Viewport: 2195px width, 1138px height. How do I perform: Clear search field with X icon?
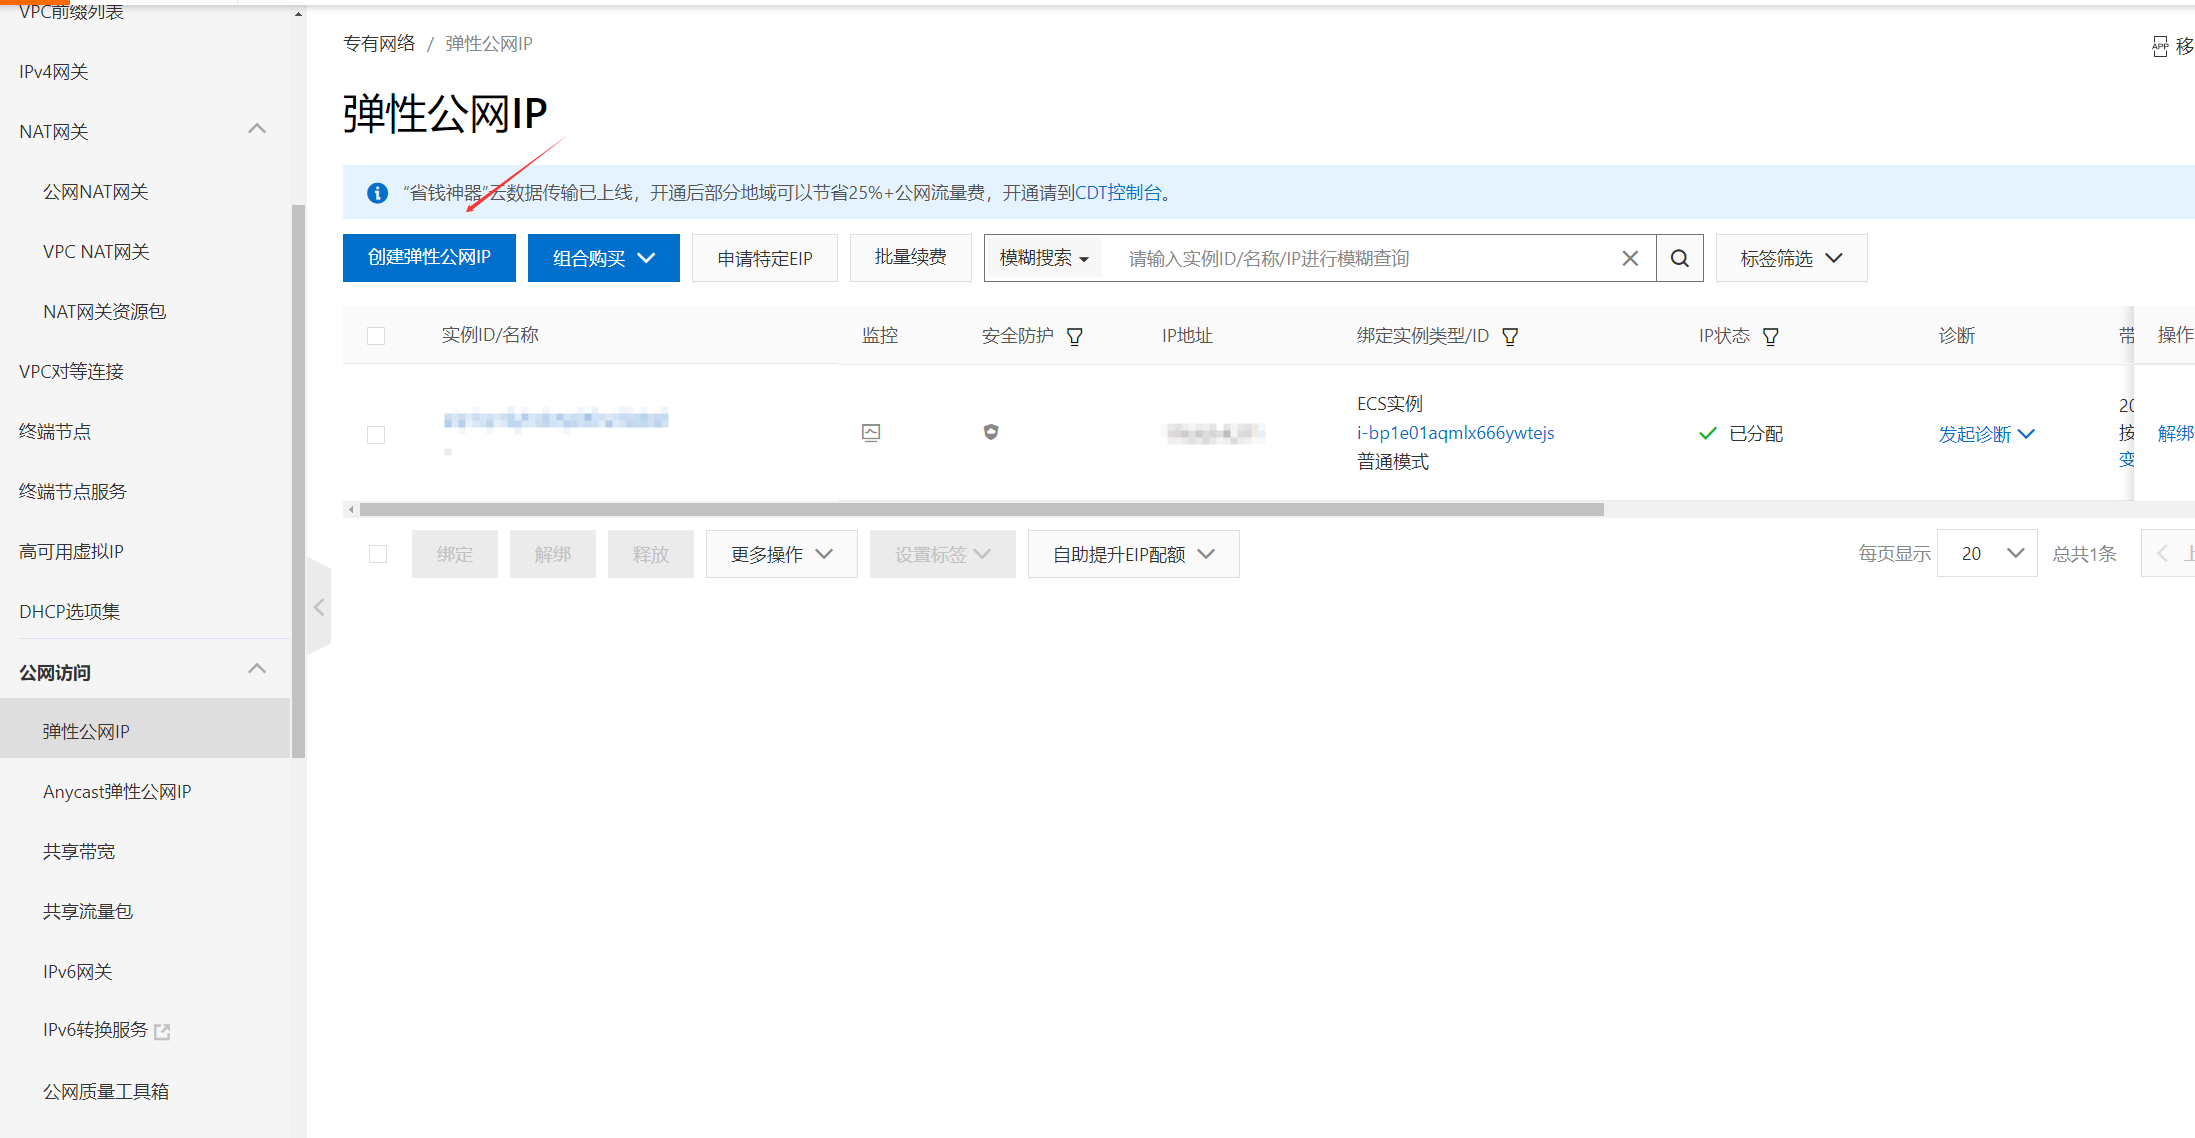click(x=1630, y=258)
